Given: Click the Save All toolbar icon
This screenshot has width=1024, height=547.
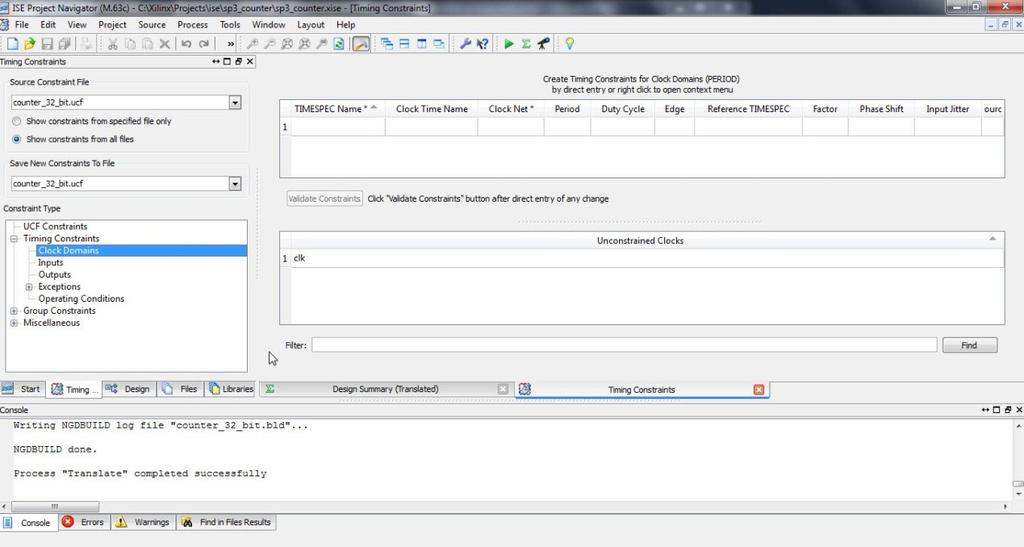Looking at the screenshot, I should 64,44.
